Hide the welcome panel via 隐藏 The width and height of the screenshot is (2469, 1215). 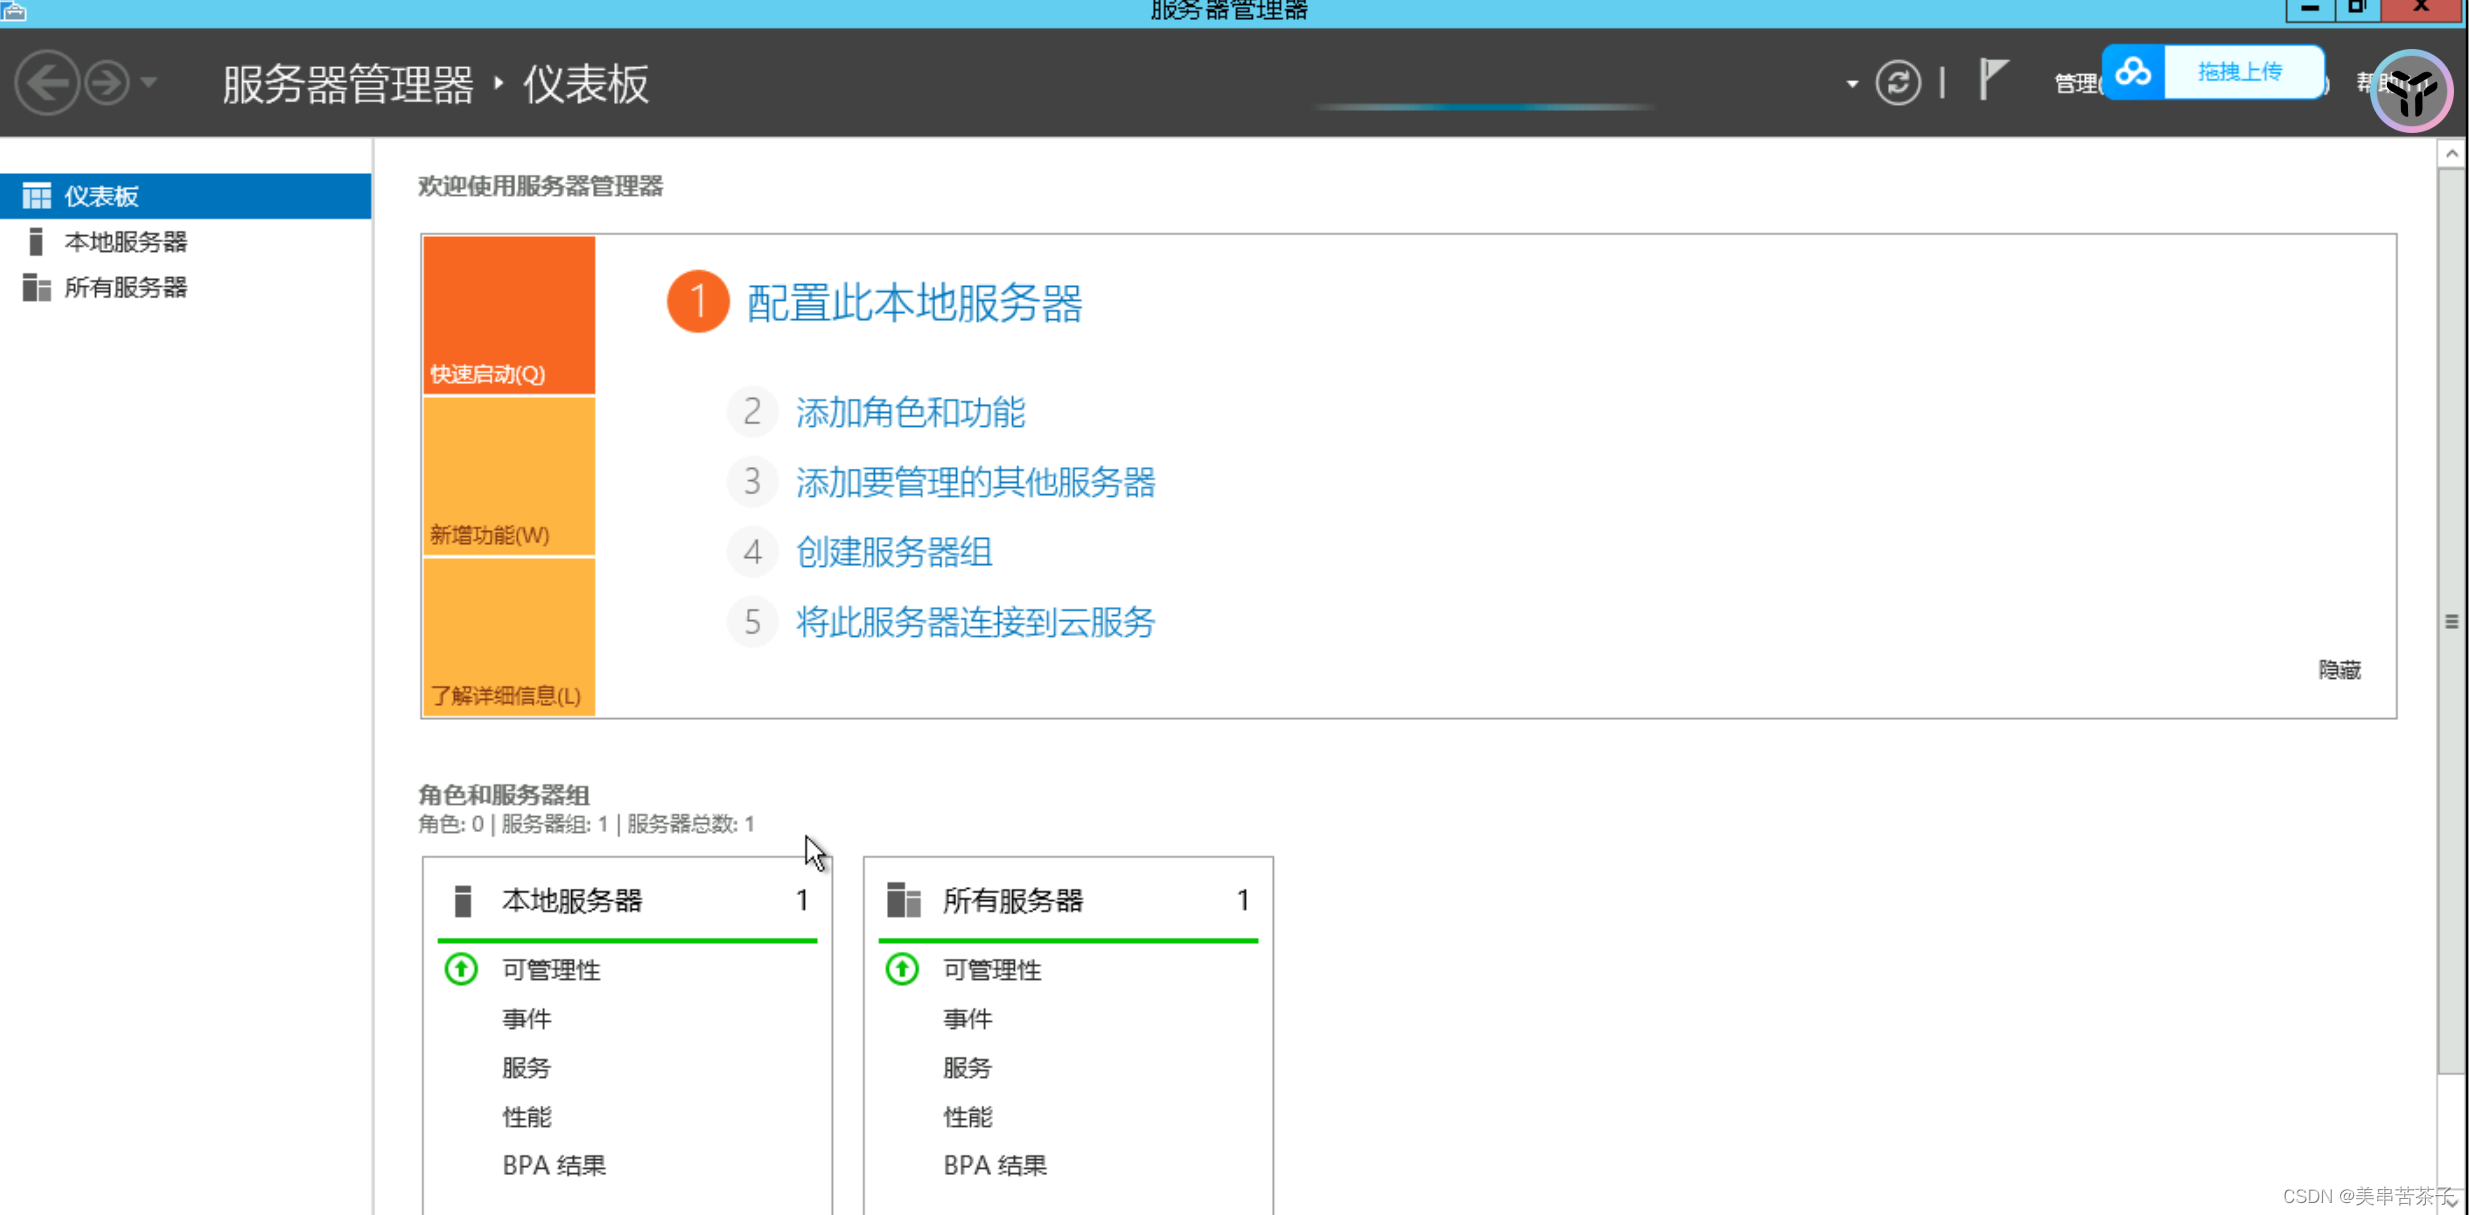(2338, 670)
